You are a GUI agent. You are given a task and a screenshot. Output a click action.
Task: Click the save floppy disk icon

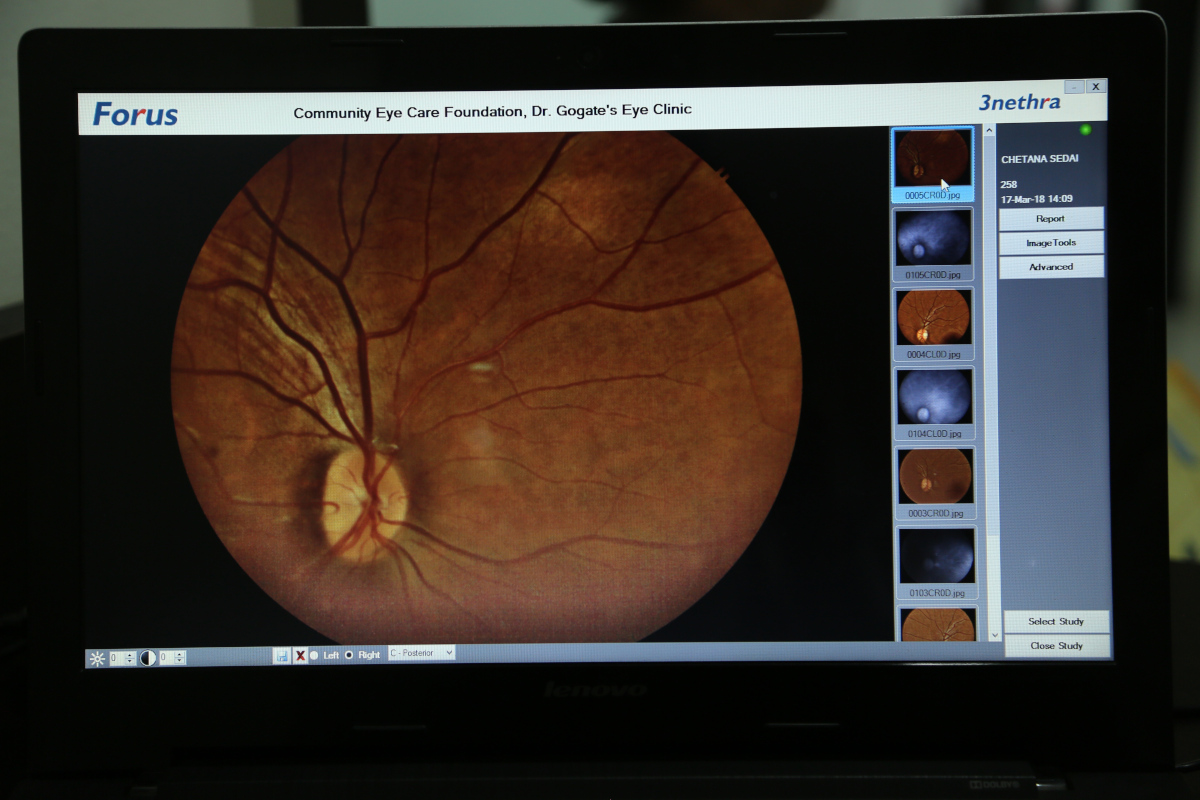(x=282, y=655)
